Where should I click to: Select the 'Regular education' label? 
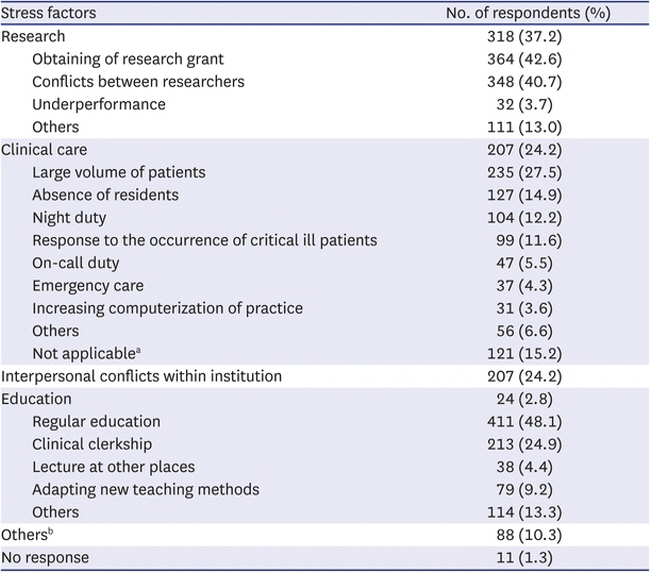pyautogui.click(x=96, y=422)
